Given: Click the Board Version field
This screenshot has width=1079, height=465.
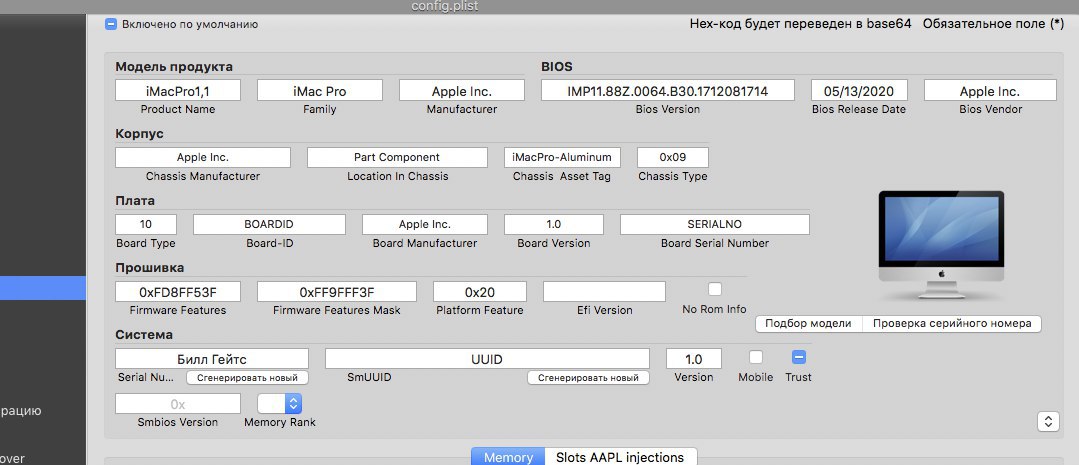Looking at the screenshot, I should (x=553, y=224).
